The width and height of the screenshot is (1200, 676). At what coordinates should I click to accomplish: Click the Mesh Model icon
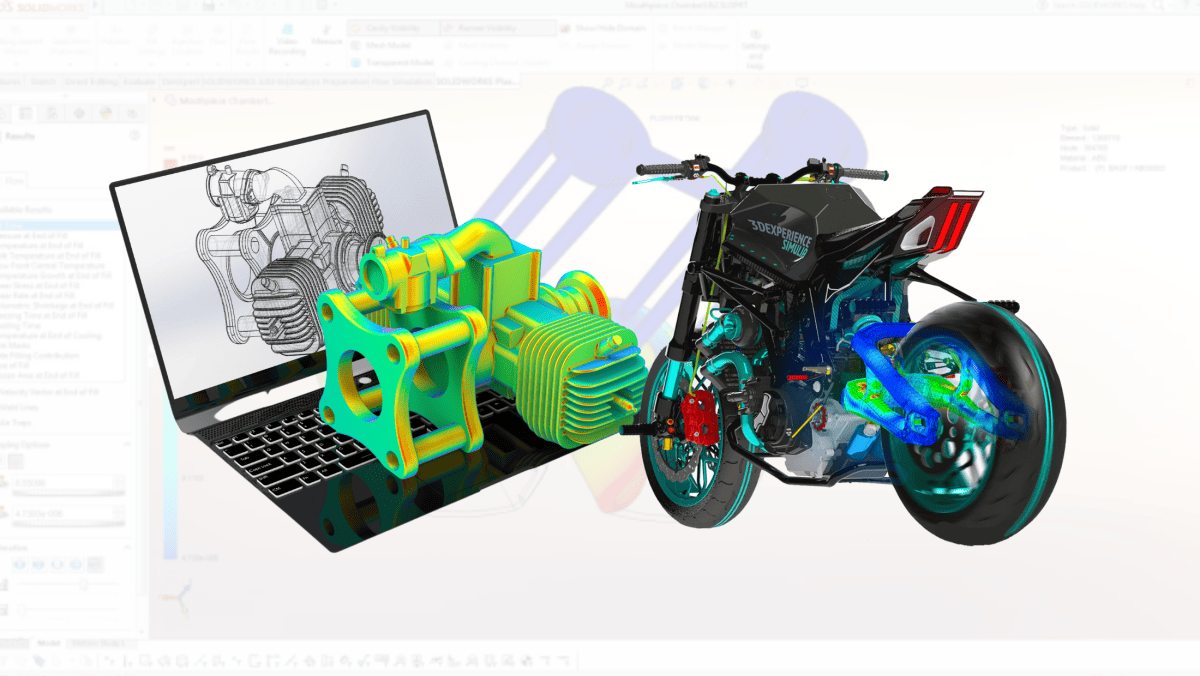357,45
